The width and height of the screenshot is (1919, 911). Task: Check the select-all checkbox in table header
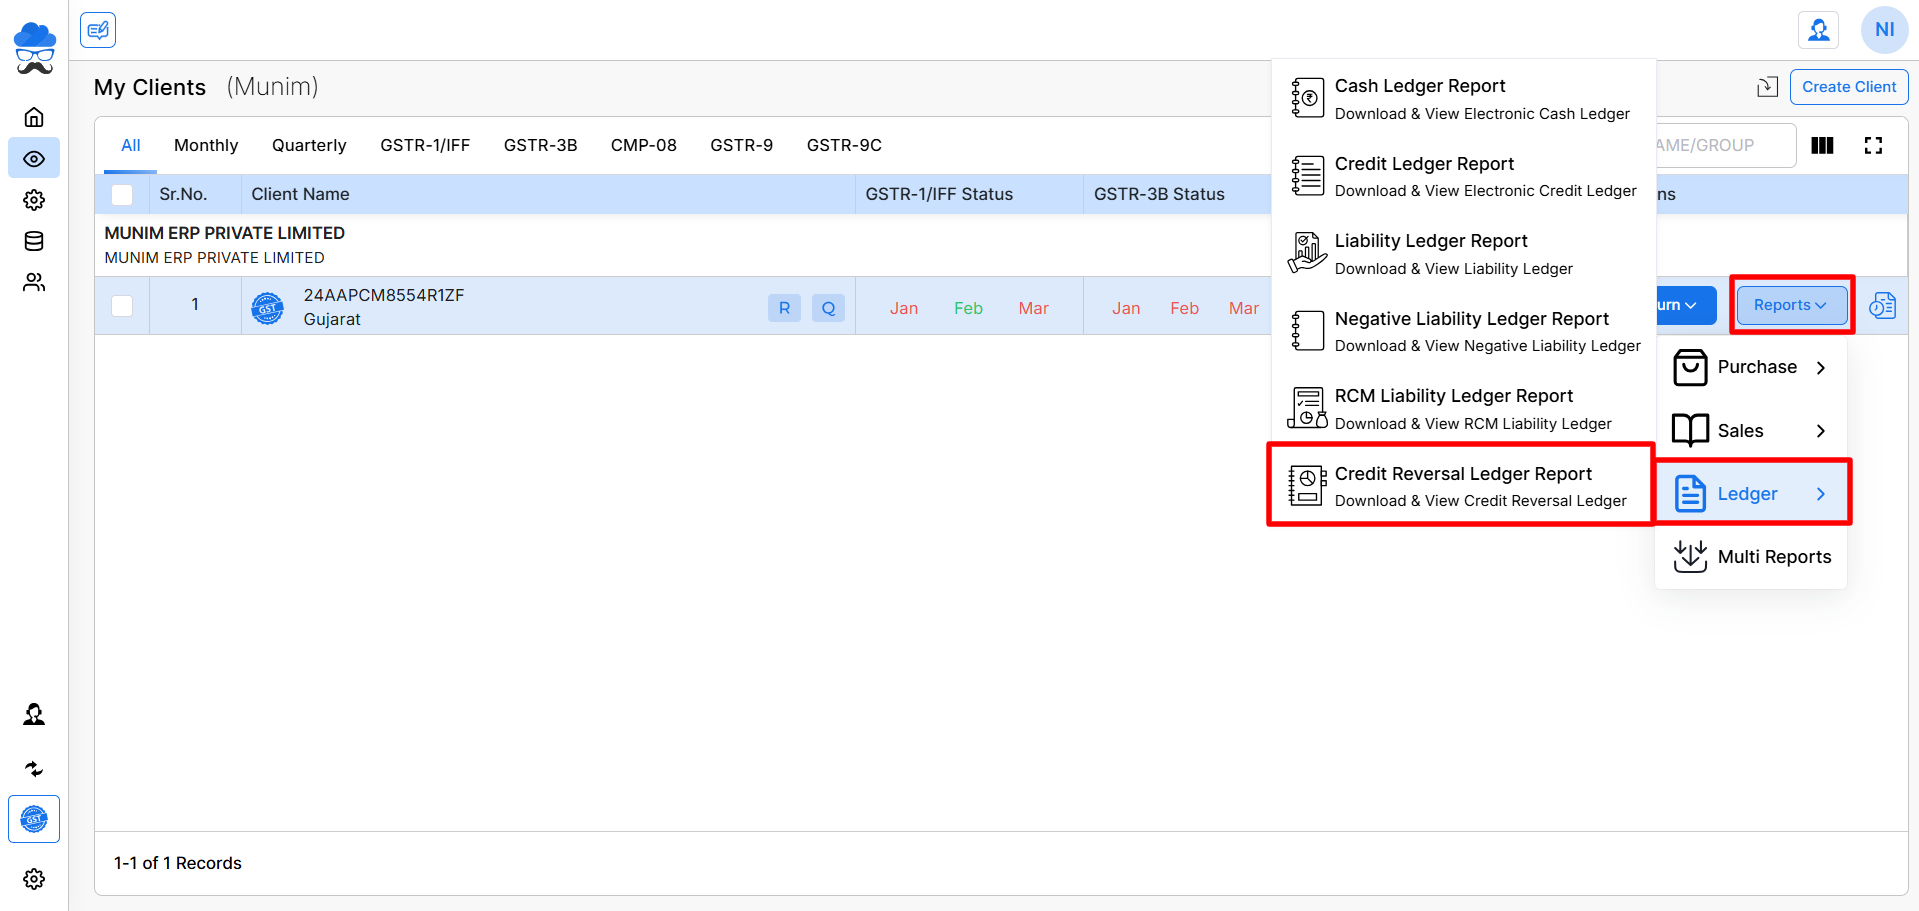coord(122,195)
